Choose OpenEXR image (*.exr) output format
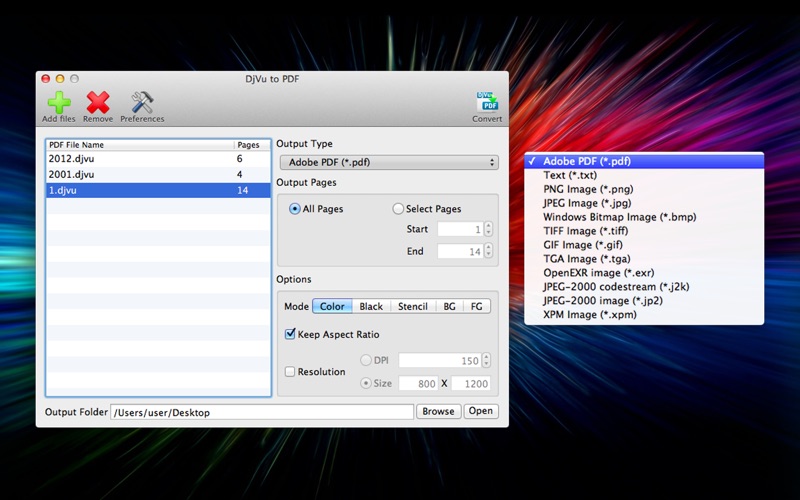Screen dimensions: 800x500 coord(644,272)
